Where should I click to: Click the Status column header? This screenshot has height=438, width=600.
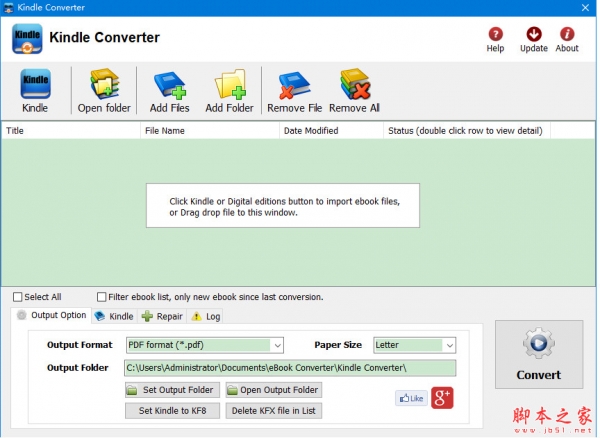[467, 131]
